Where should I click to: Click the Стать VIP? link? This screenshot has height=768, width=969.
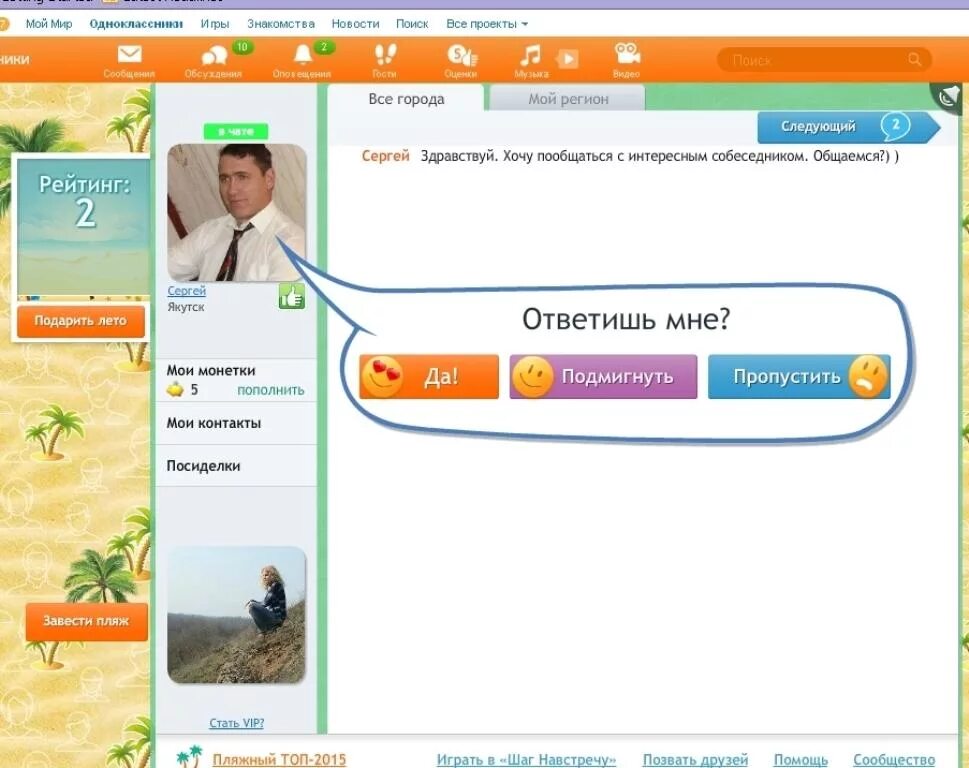pyautogui.click(x=236, y=723)
